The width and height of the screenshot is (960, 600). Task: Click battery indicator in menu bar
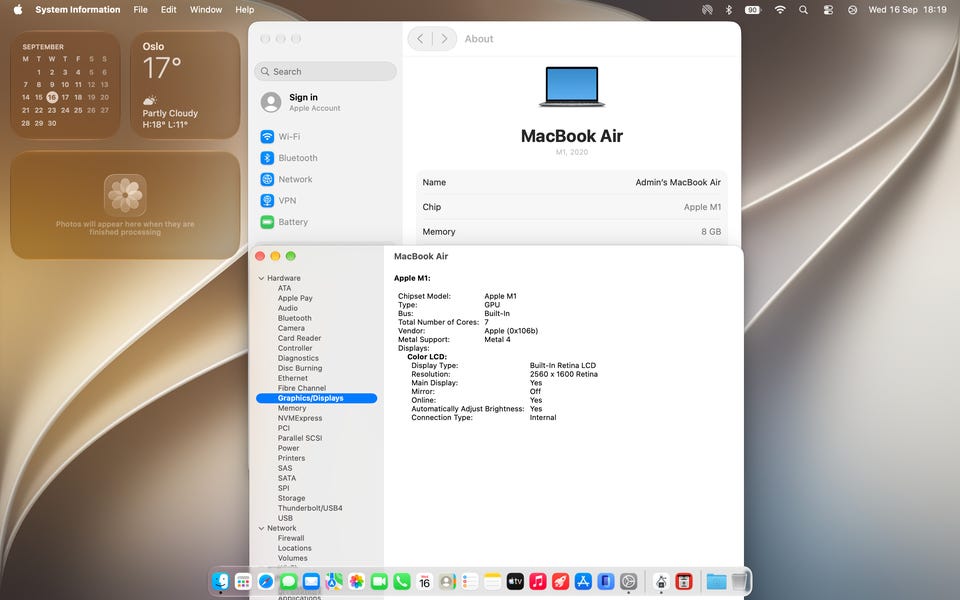[x=752, y=10]
